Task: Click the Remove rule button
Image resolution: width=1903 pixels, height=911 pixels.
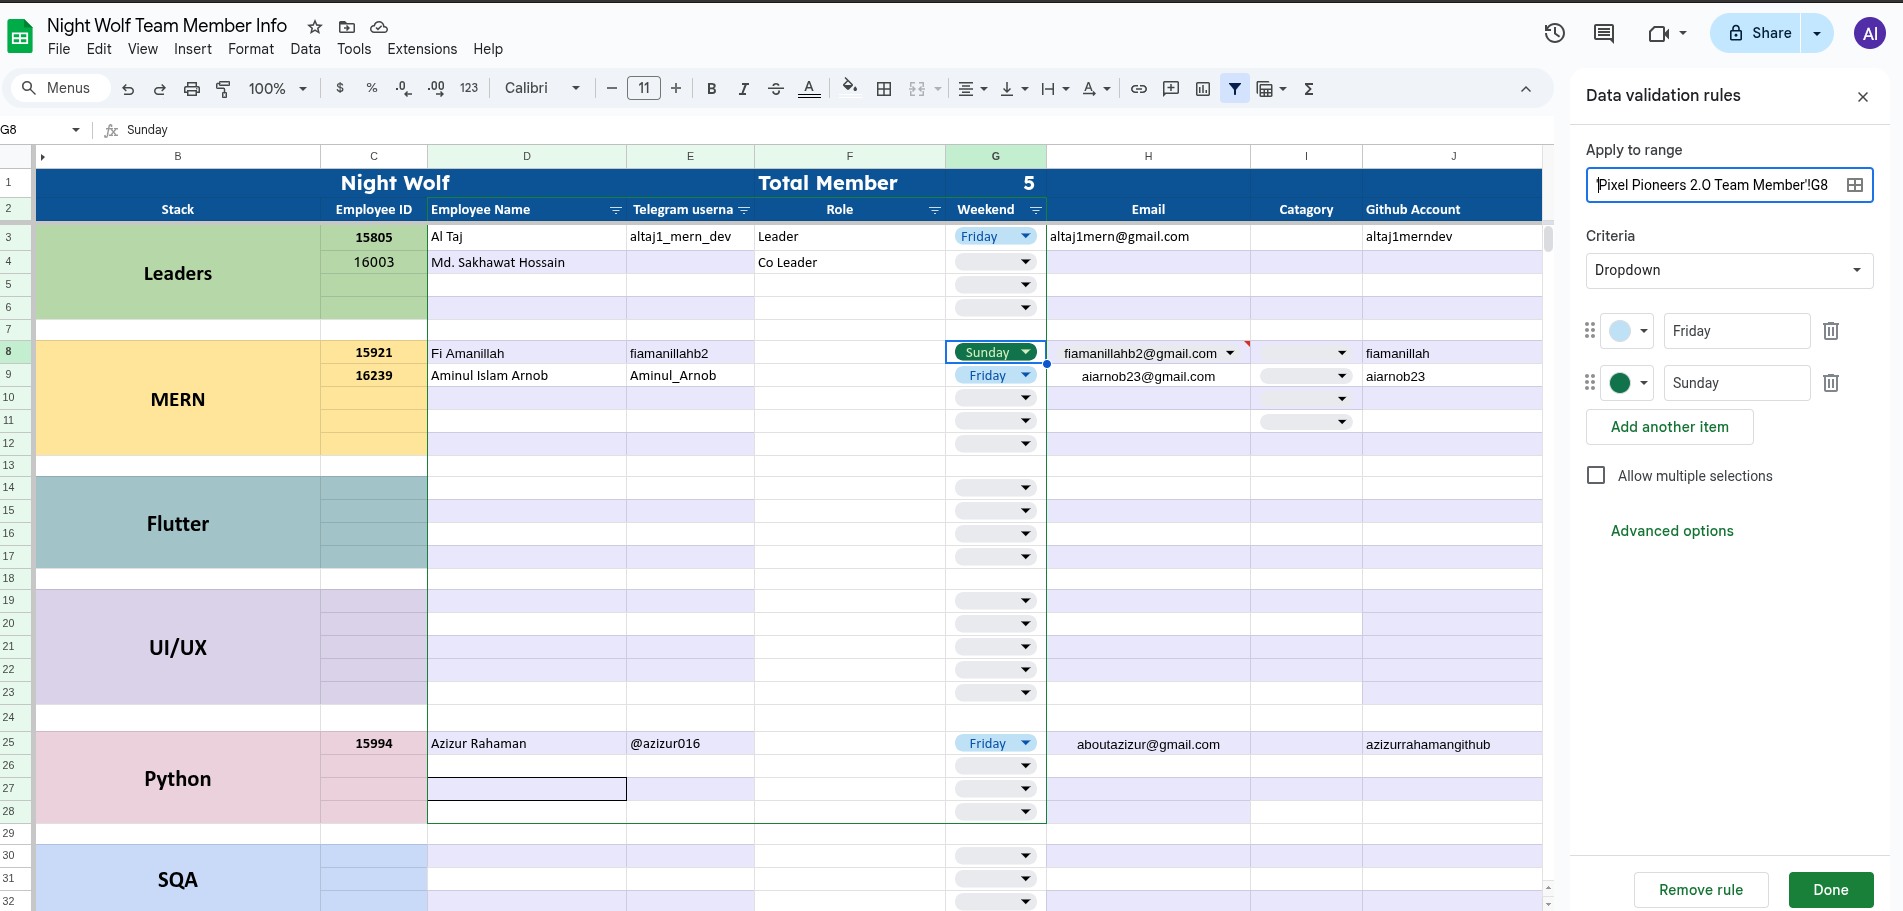Action: pos(1700,890)
